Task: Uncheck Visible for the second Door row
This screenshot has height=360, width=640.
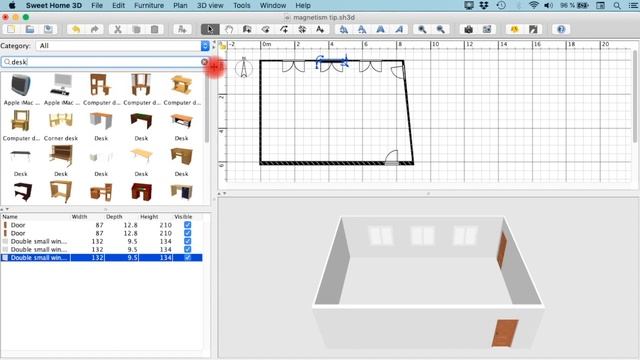Action: pos(187,233)
